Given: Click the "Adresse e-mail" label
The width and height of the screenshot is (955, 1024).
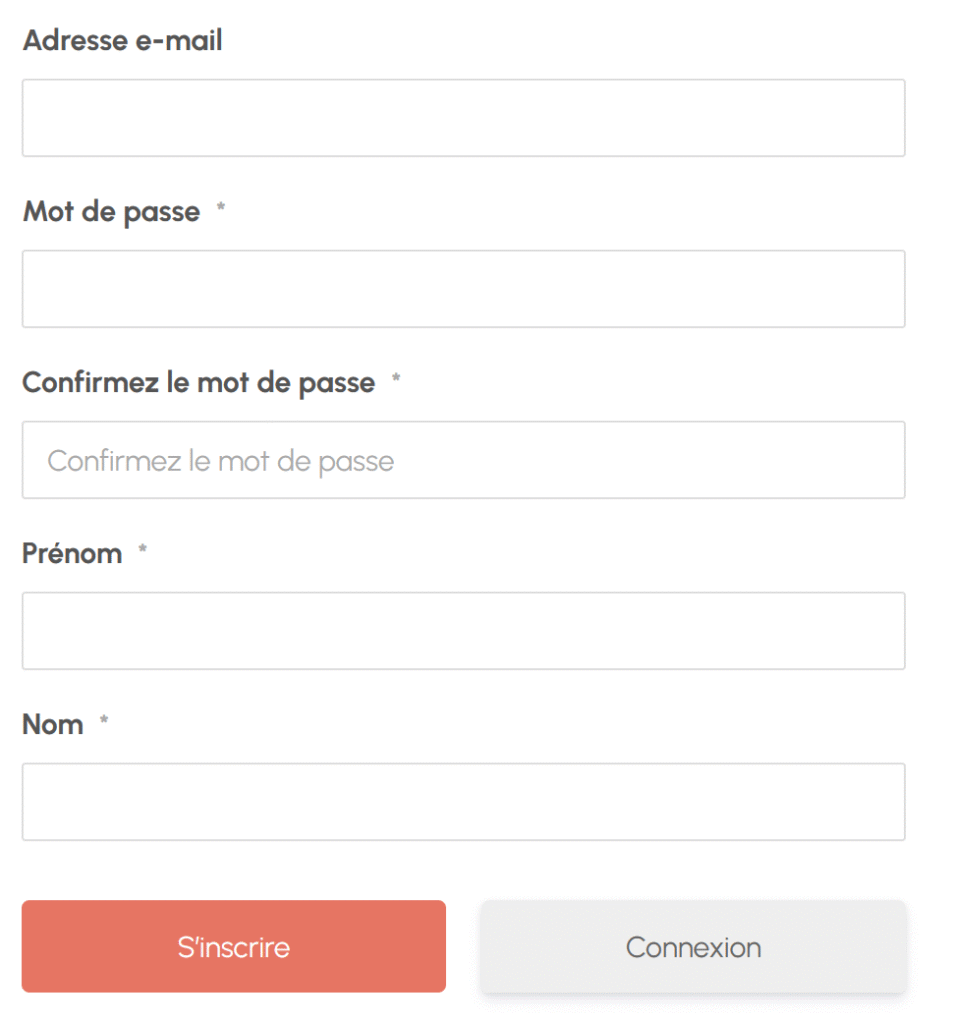Looking at the screenshot, I should pyautogui.click(x=122, y=41).
